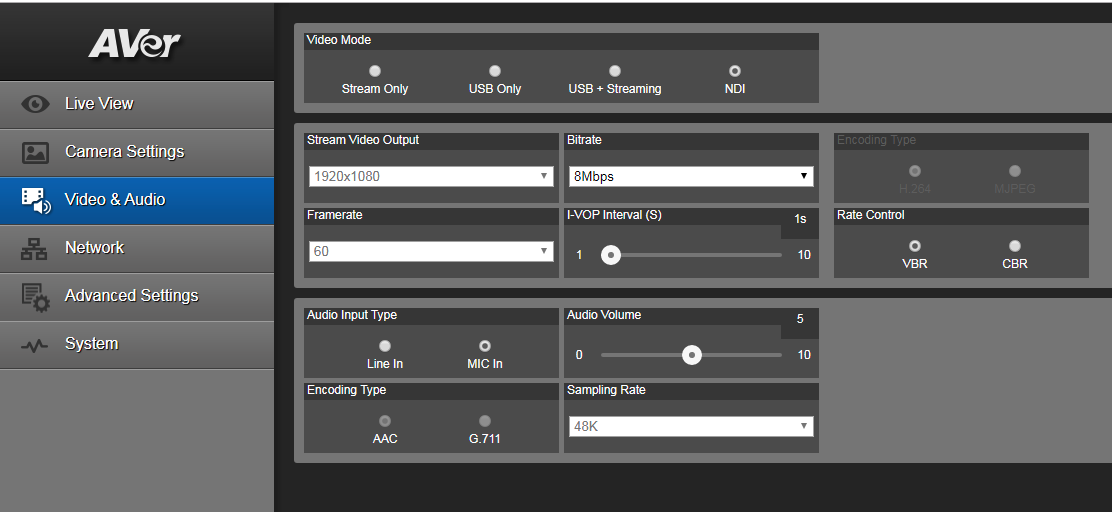Click the Network topology icon

tap(35, 248)
